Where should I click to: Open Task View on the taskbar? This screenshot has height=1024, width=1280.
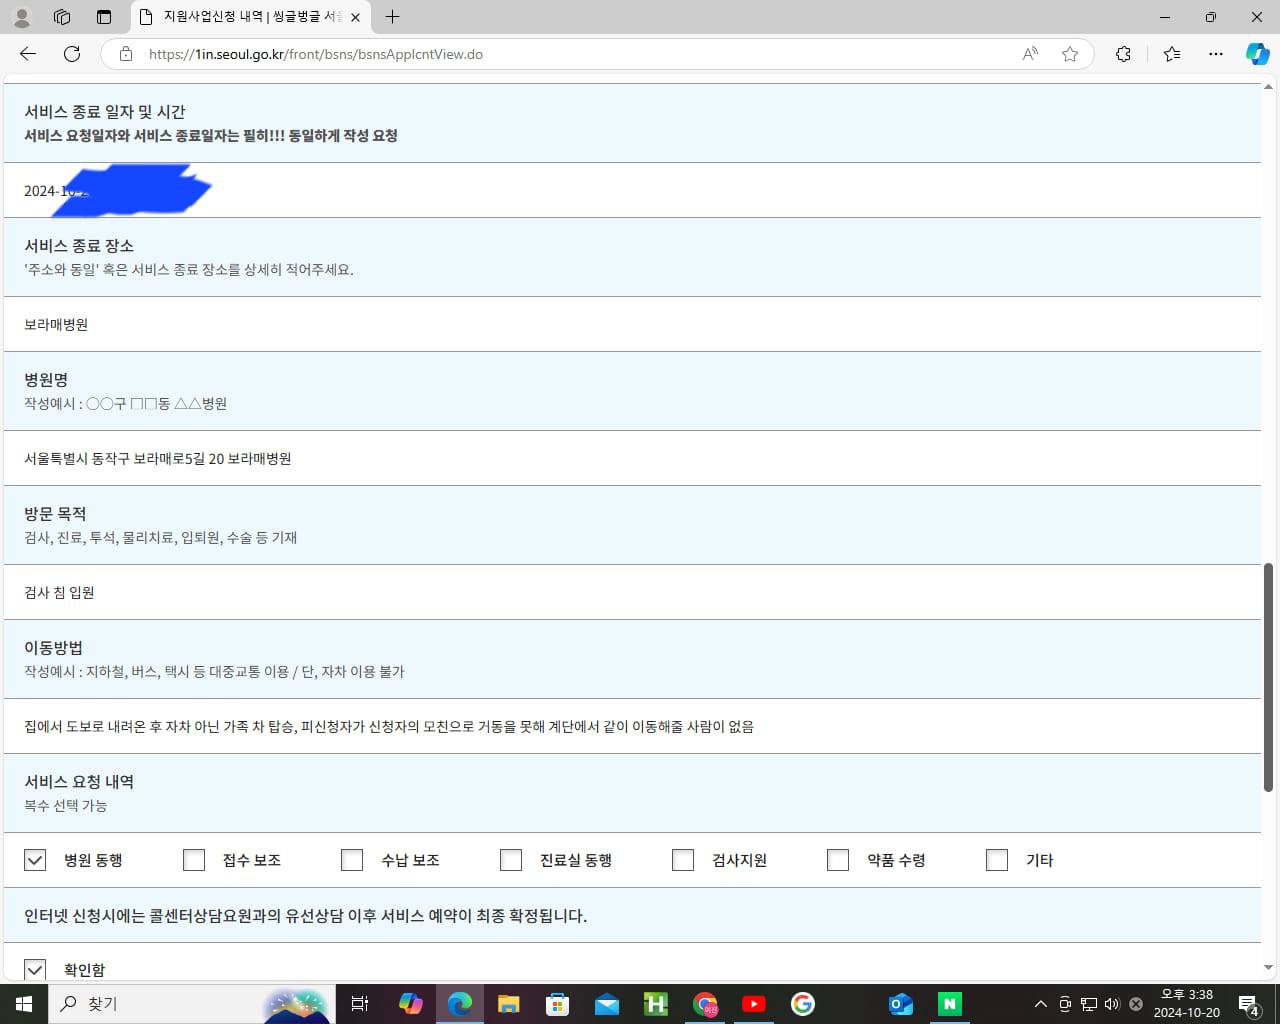point(360,1004)
